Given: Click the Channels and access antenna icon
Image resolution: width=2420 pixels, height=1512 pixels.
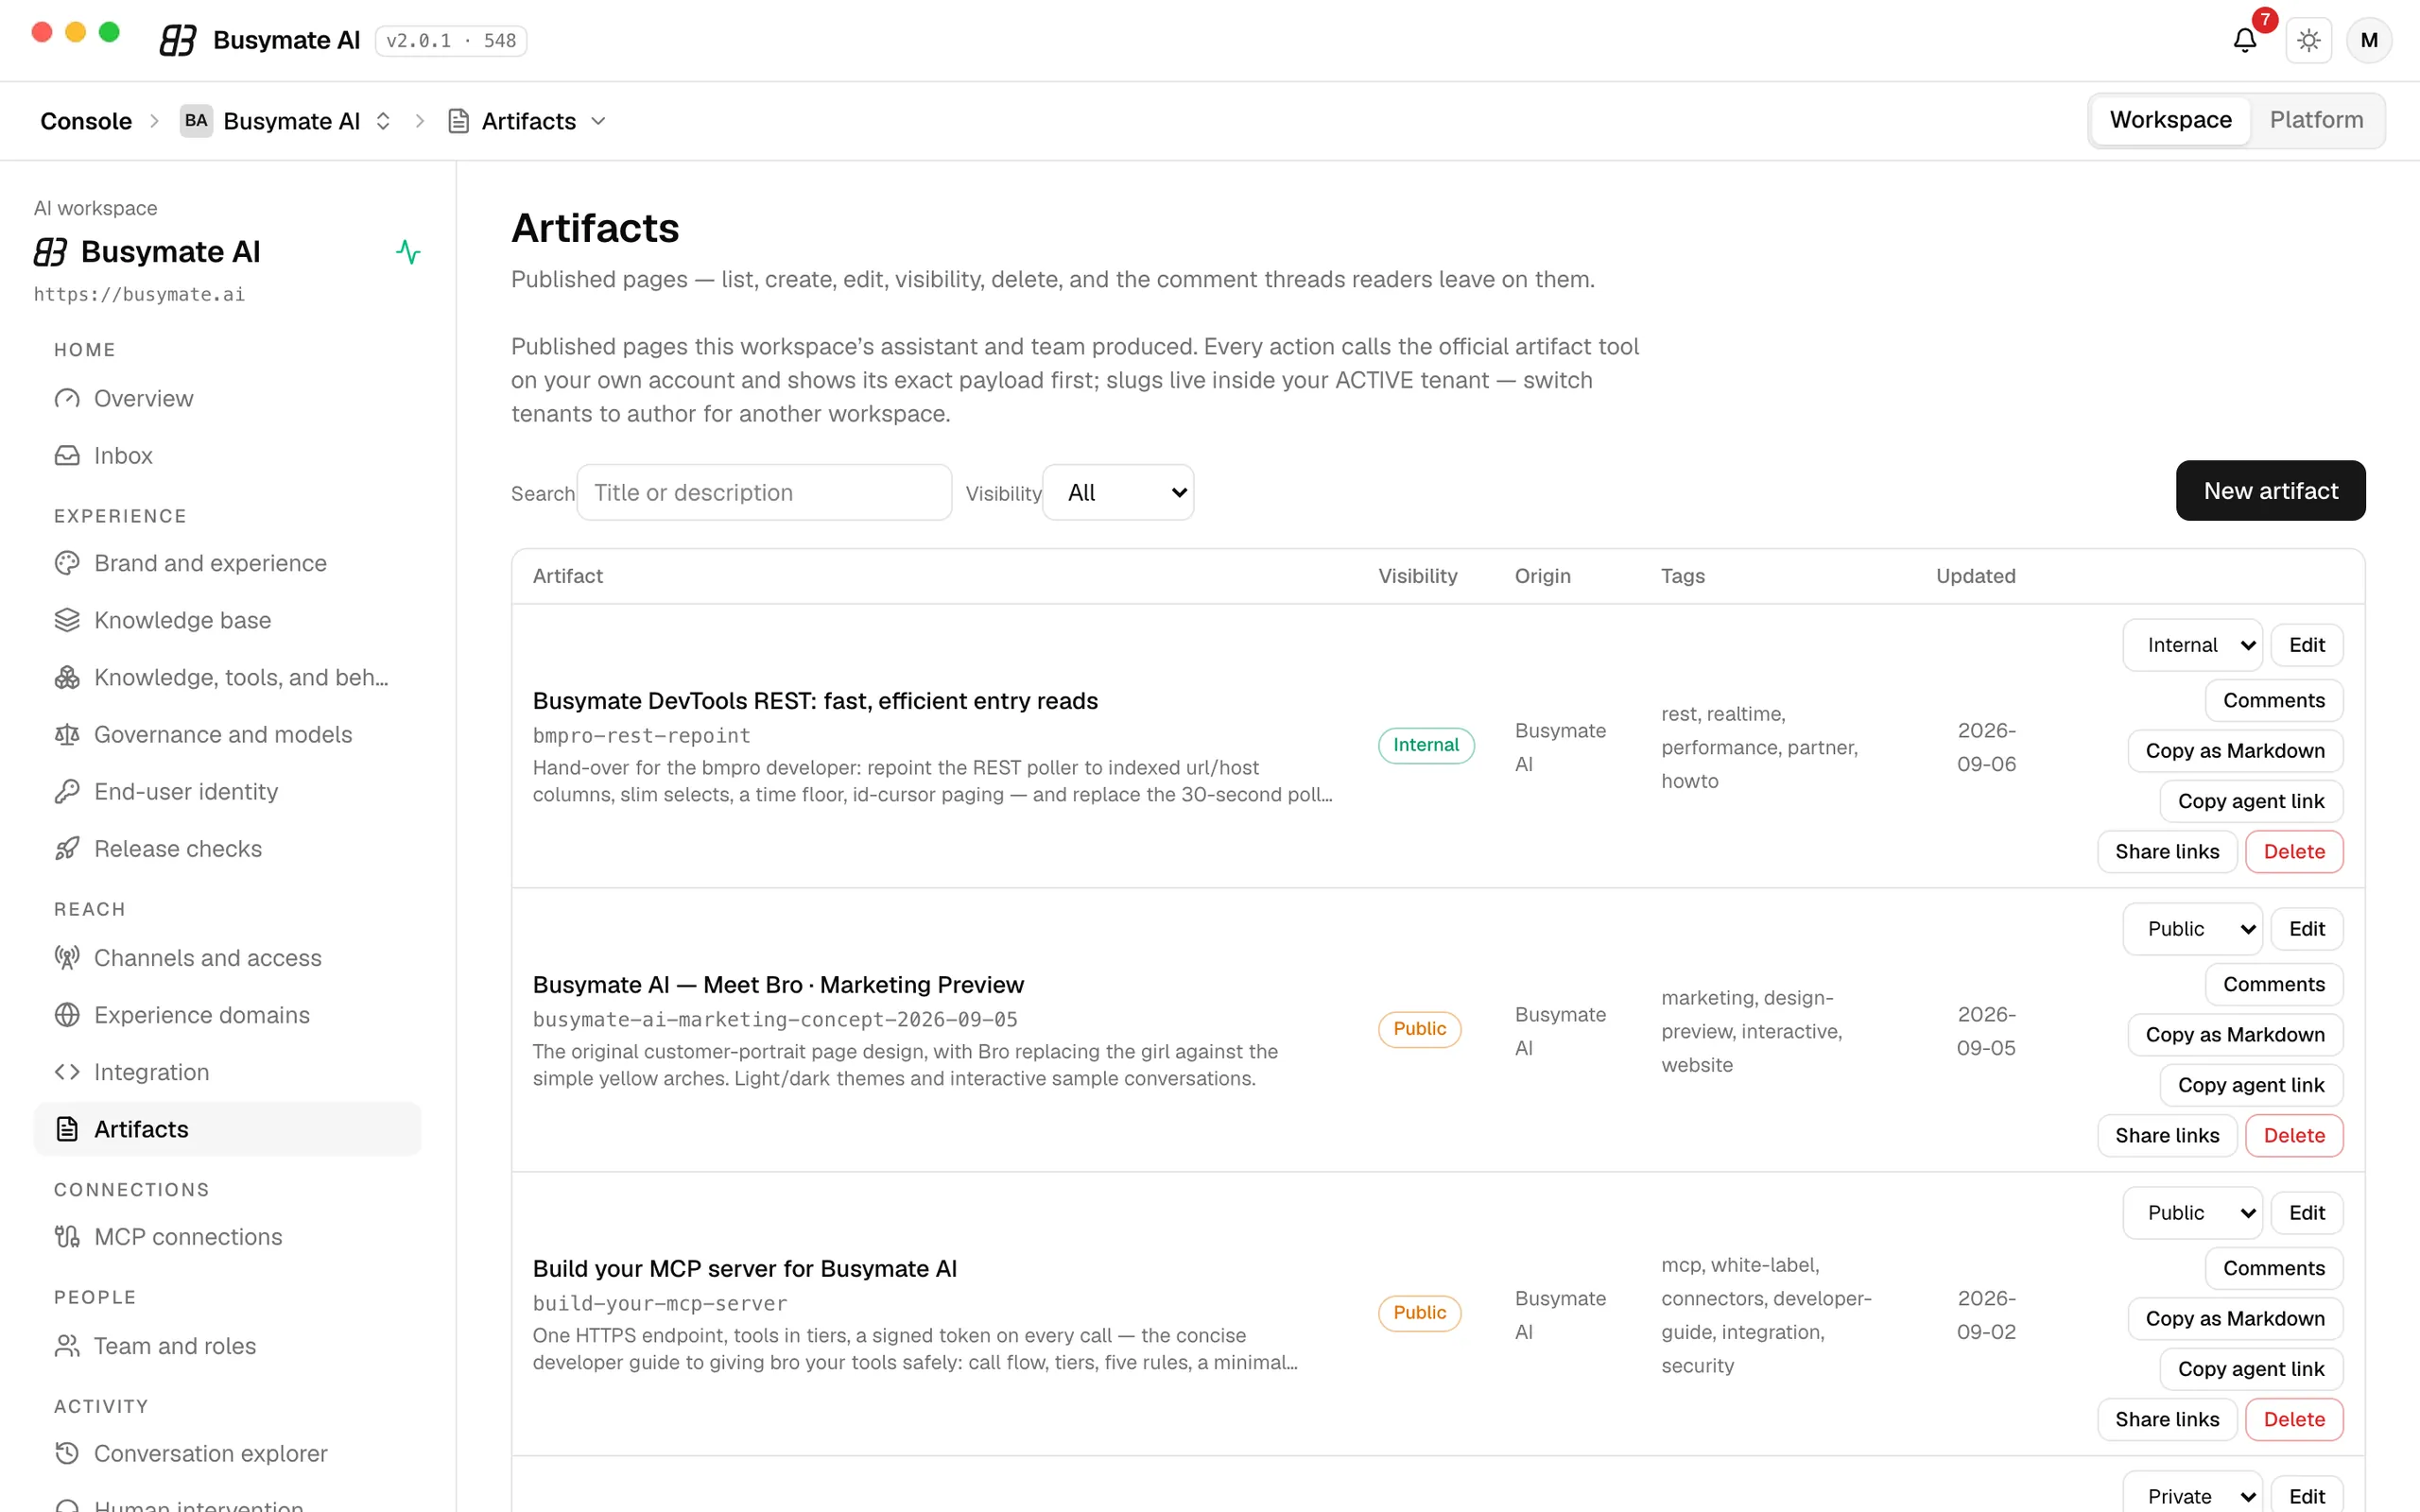Looking at the screenshot, I should pos(67,957).
